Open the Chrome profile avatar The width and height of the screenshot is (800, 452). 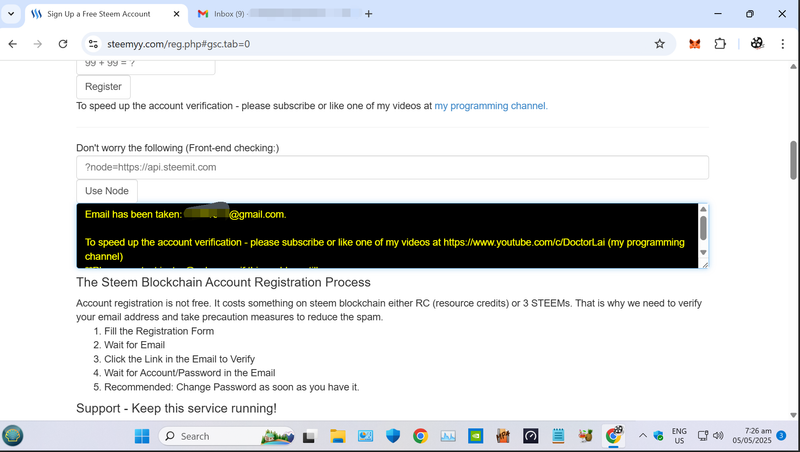(x=757, y=44)
